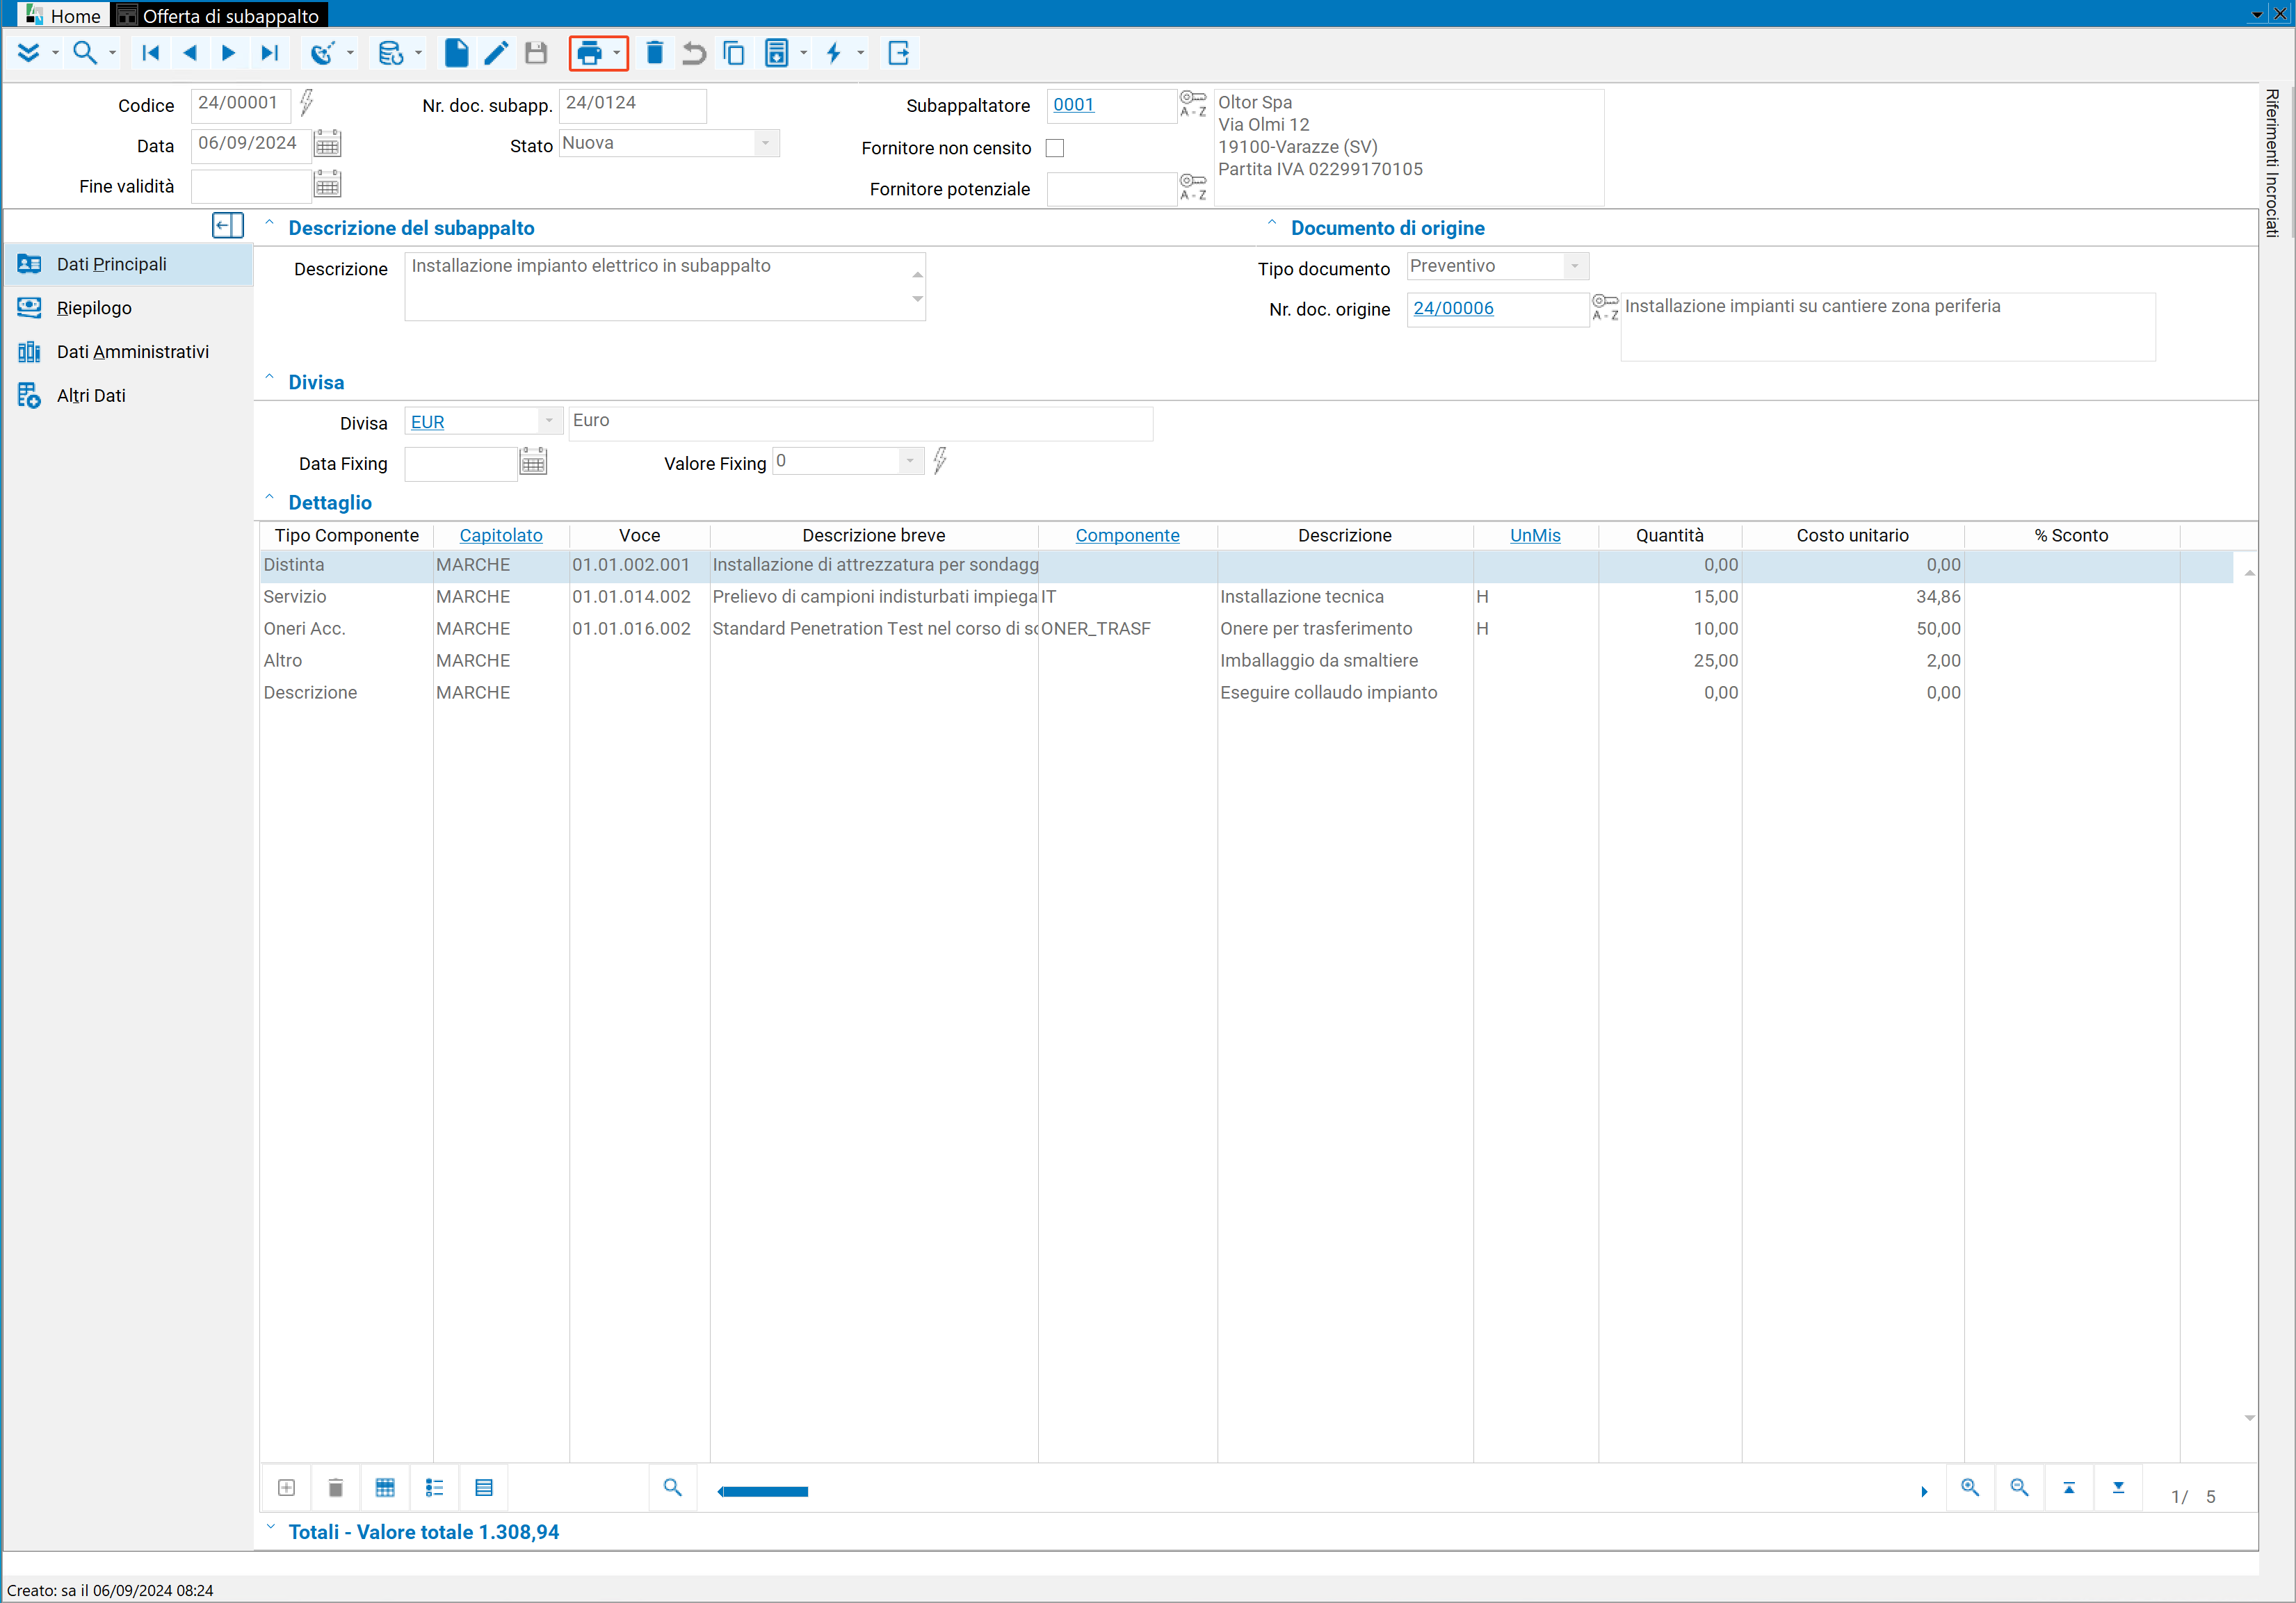This screenshot has height=1603, width=2296.
Task: Open the calendar next to Data field
Action: pos(328,144)
